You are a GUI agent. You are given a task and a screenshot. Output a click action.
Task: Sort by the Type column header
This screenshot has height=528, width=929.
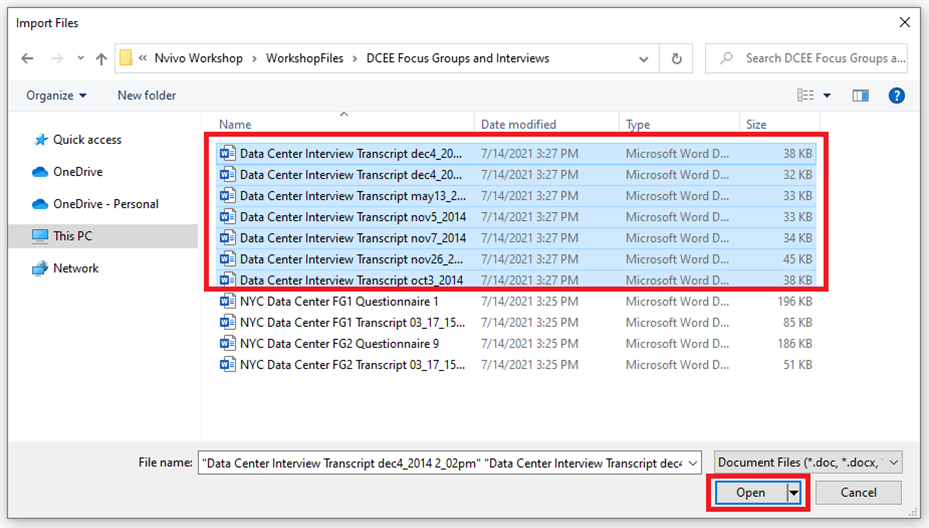638,124
